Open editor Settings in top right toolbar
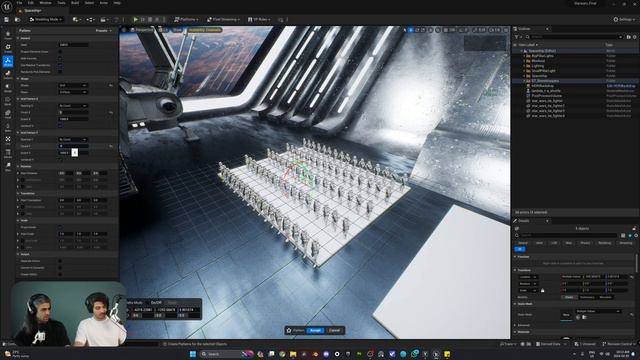The width and height of the screenshot is (640, 360). coord(623,19)
